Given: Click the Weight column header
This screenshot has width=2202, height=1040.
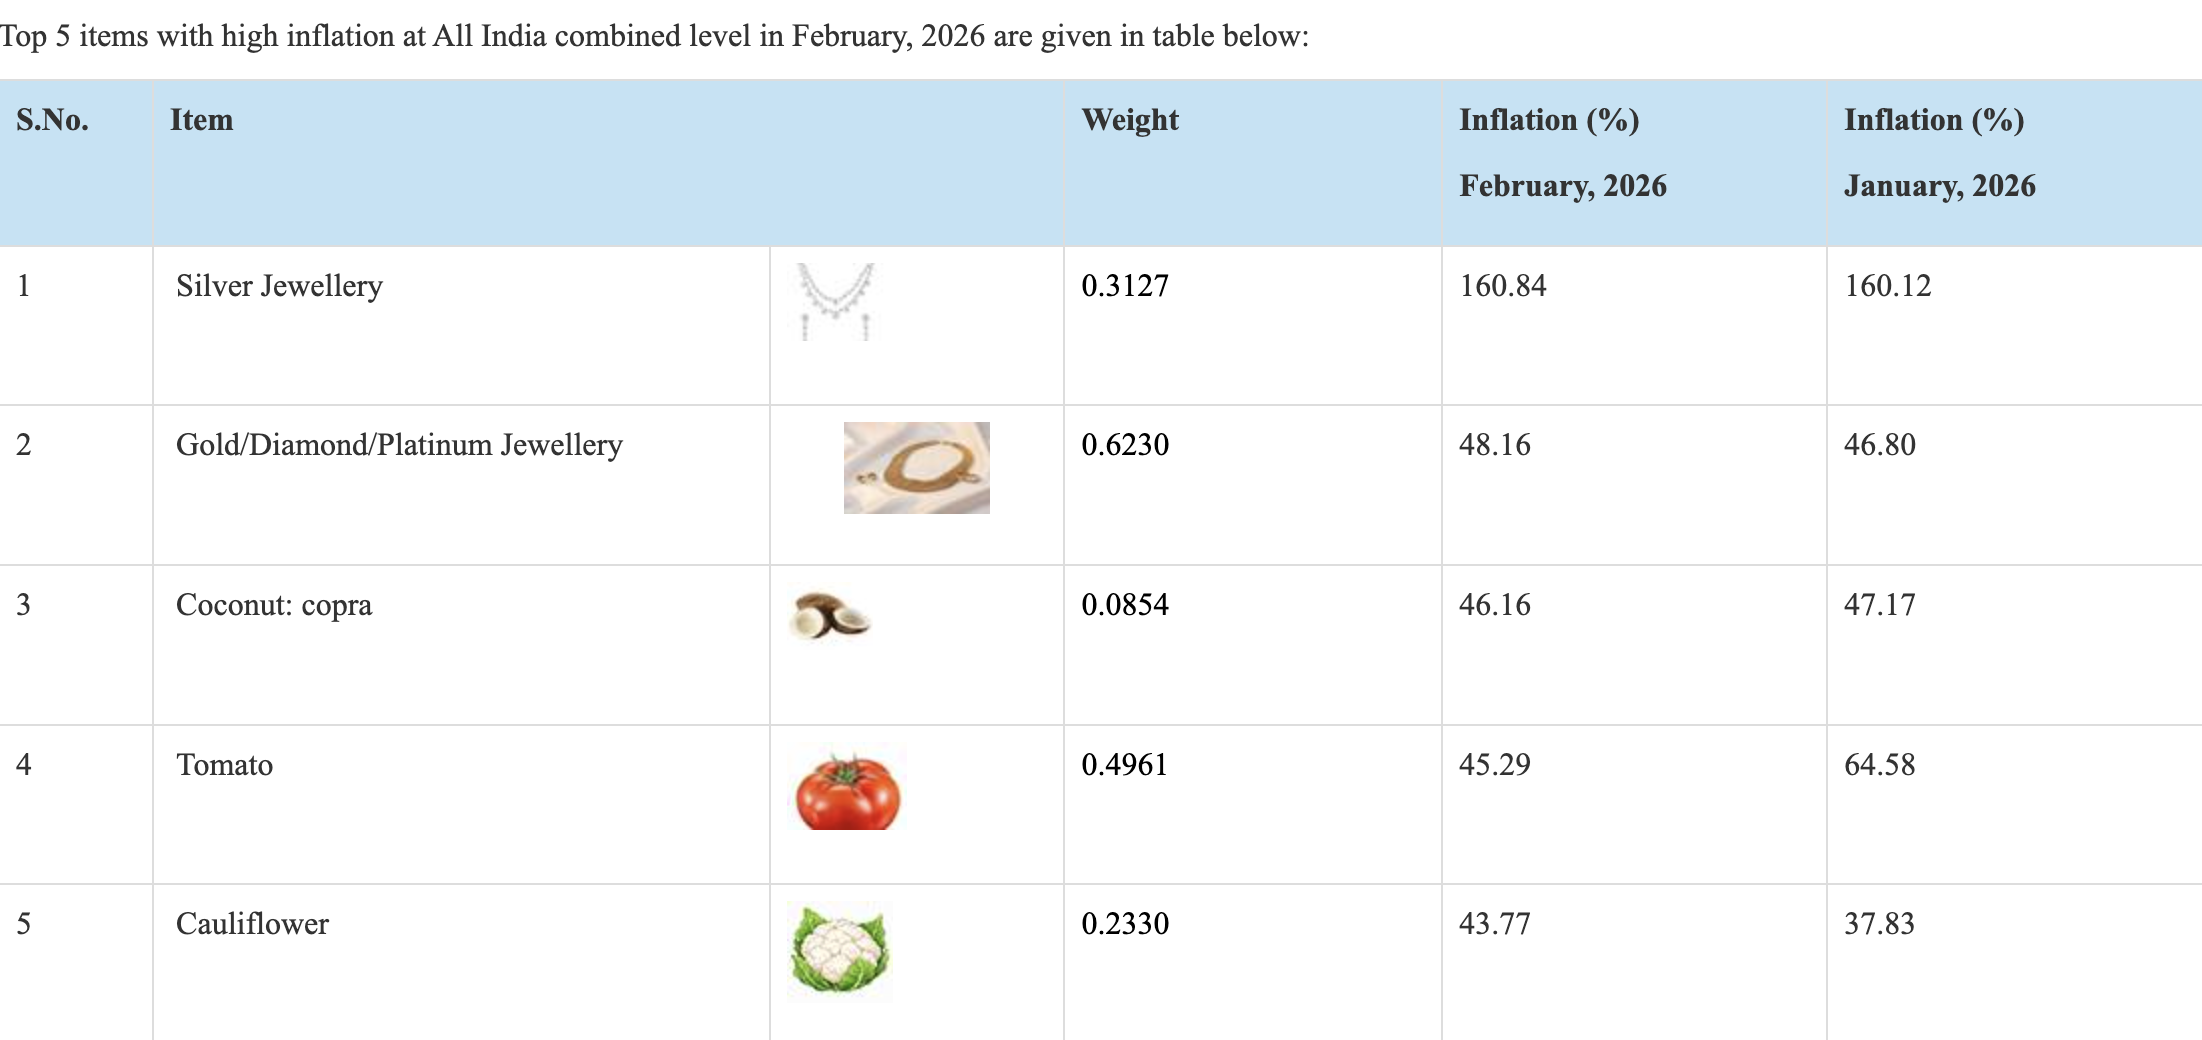Looking at the screenshot, I should (x=1130, y=120).
